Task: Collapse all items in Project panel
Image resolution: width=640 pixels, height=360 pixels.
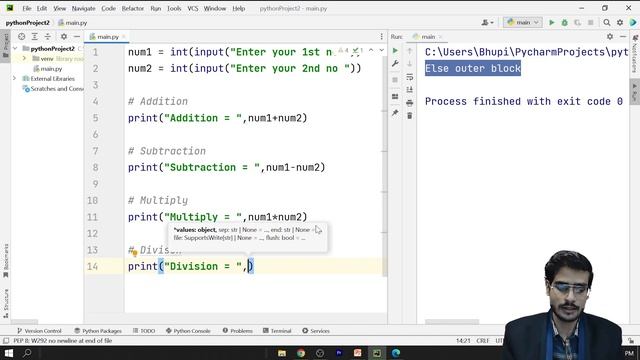Action: 48,37
